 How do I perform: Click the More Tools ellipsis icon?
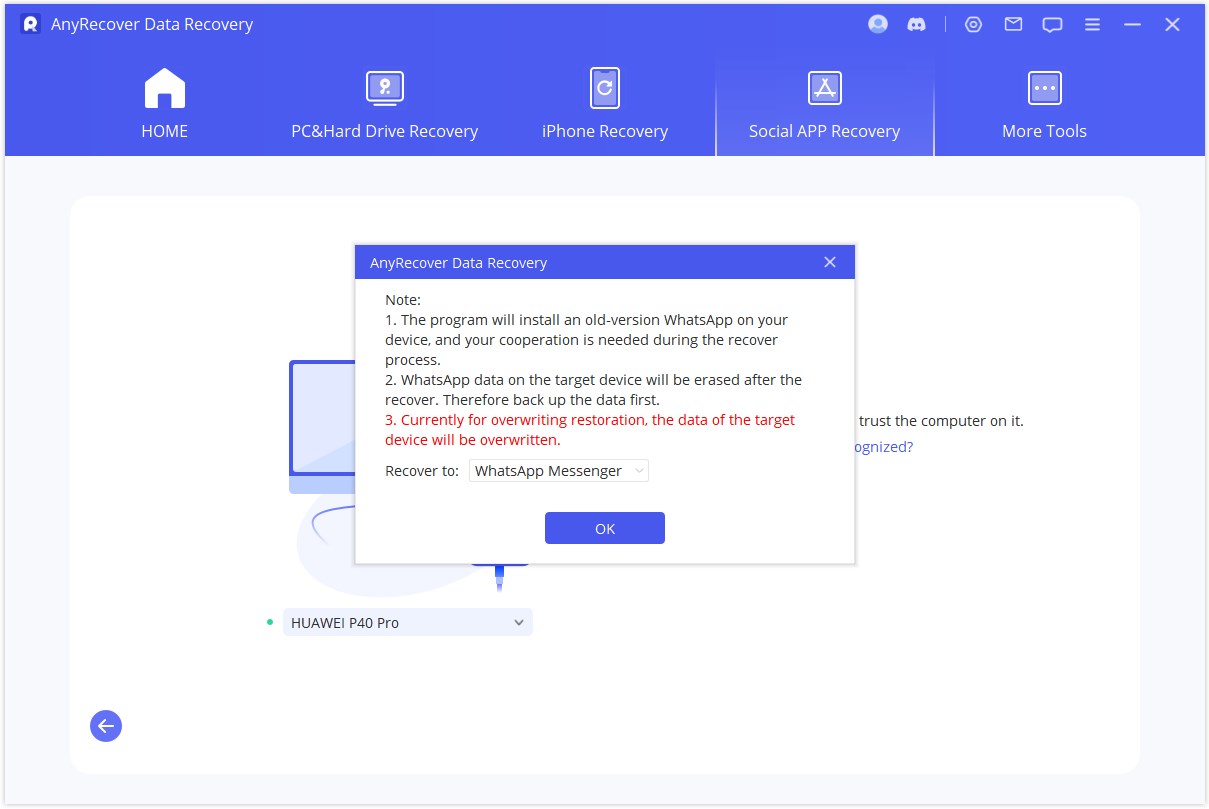[1044, 88]
